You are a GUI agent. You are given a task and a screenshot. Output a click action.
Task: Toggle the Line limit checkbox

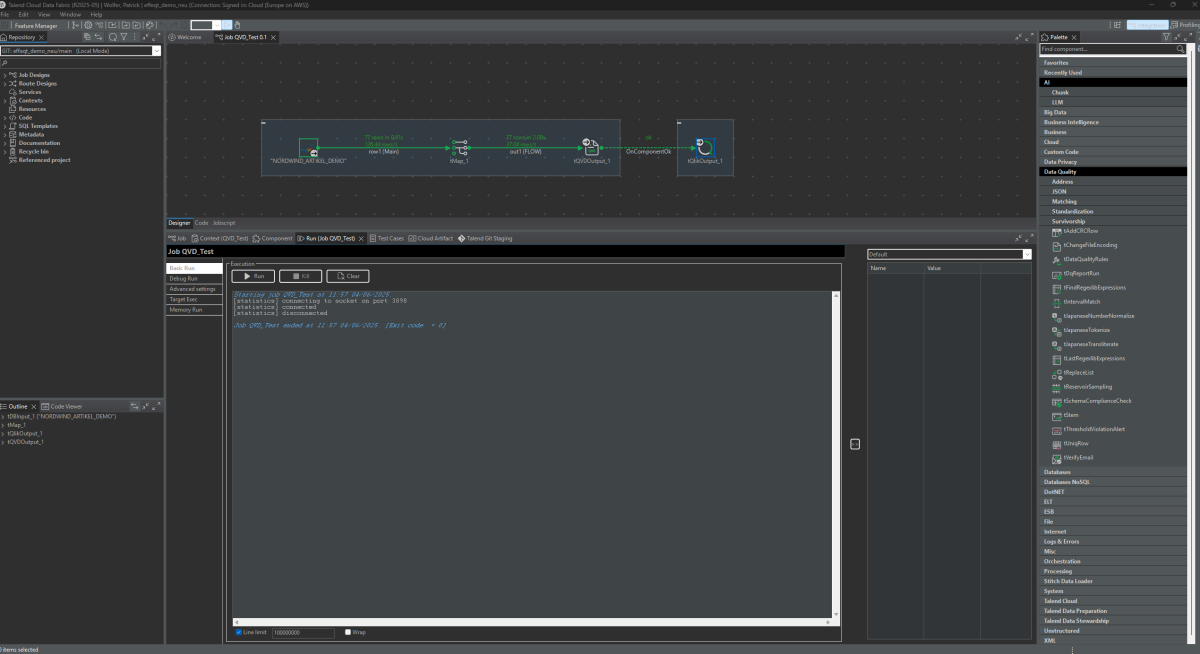pos(237,632)
